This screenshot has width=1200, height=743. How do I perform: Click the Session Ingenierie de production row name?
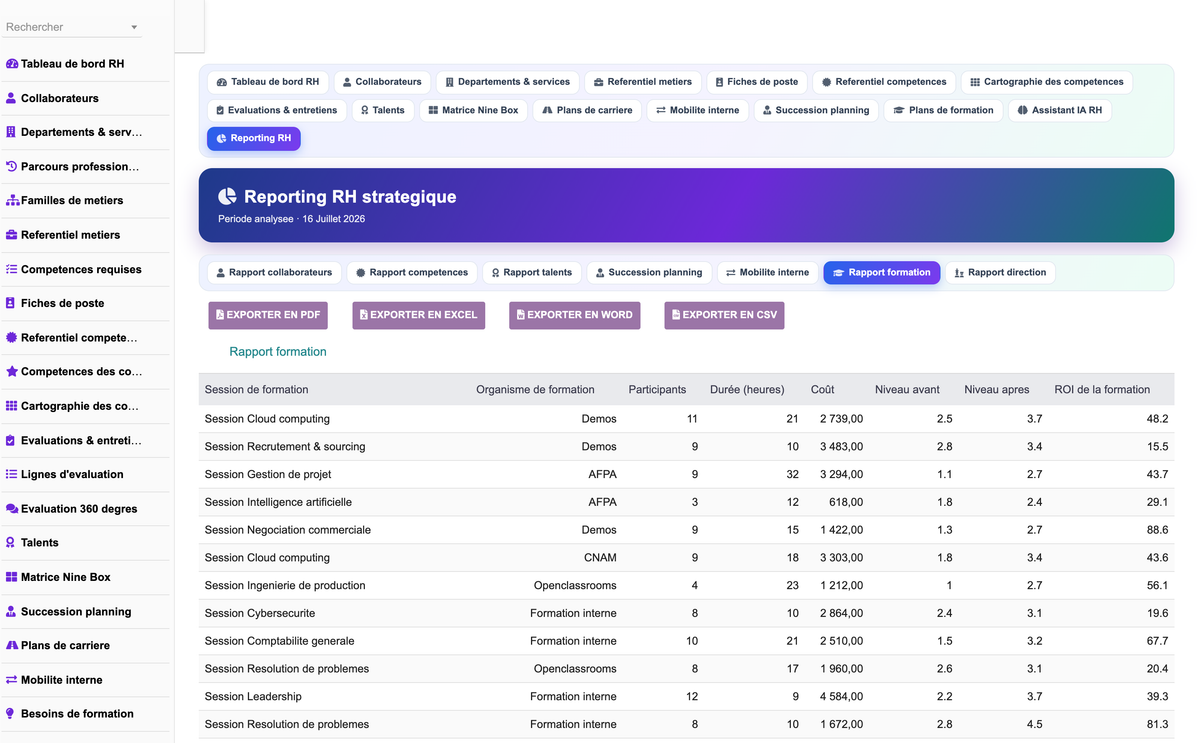[285, 586]
